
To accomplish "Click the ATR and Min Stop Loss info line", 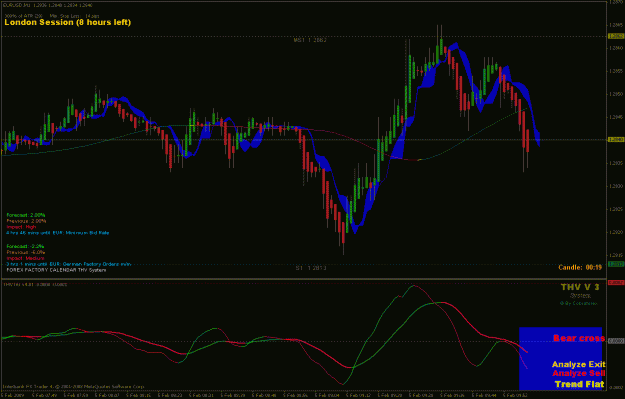I will 52,16.
